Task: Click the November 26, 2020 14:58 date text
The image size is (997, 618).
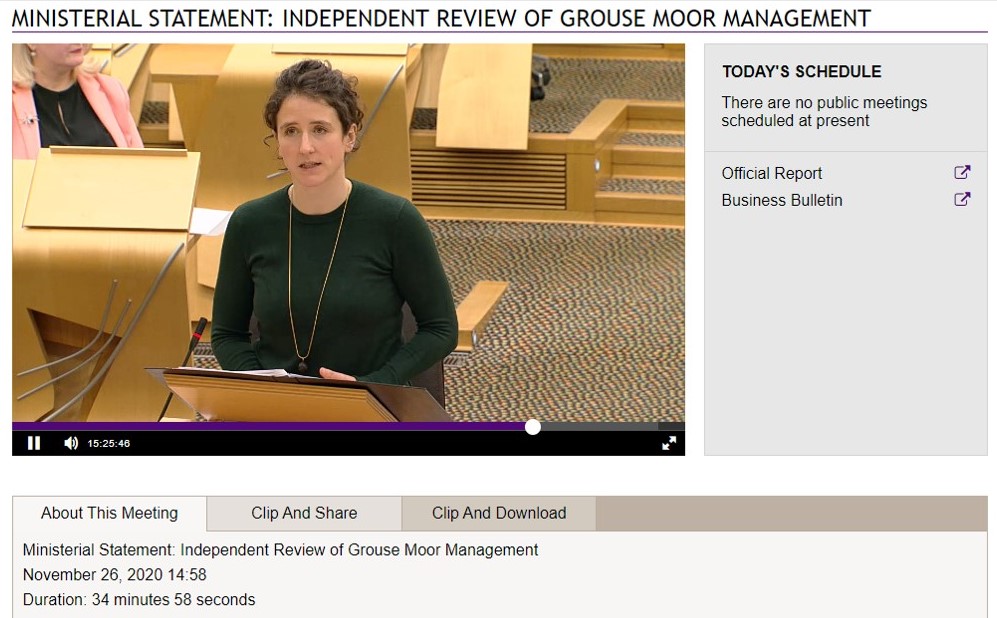Action: 115,575
